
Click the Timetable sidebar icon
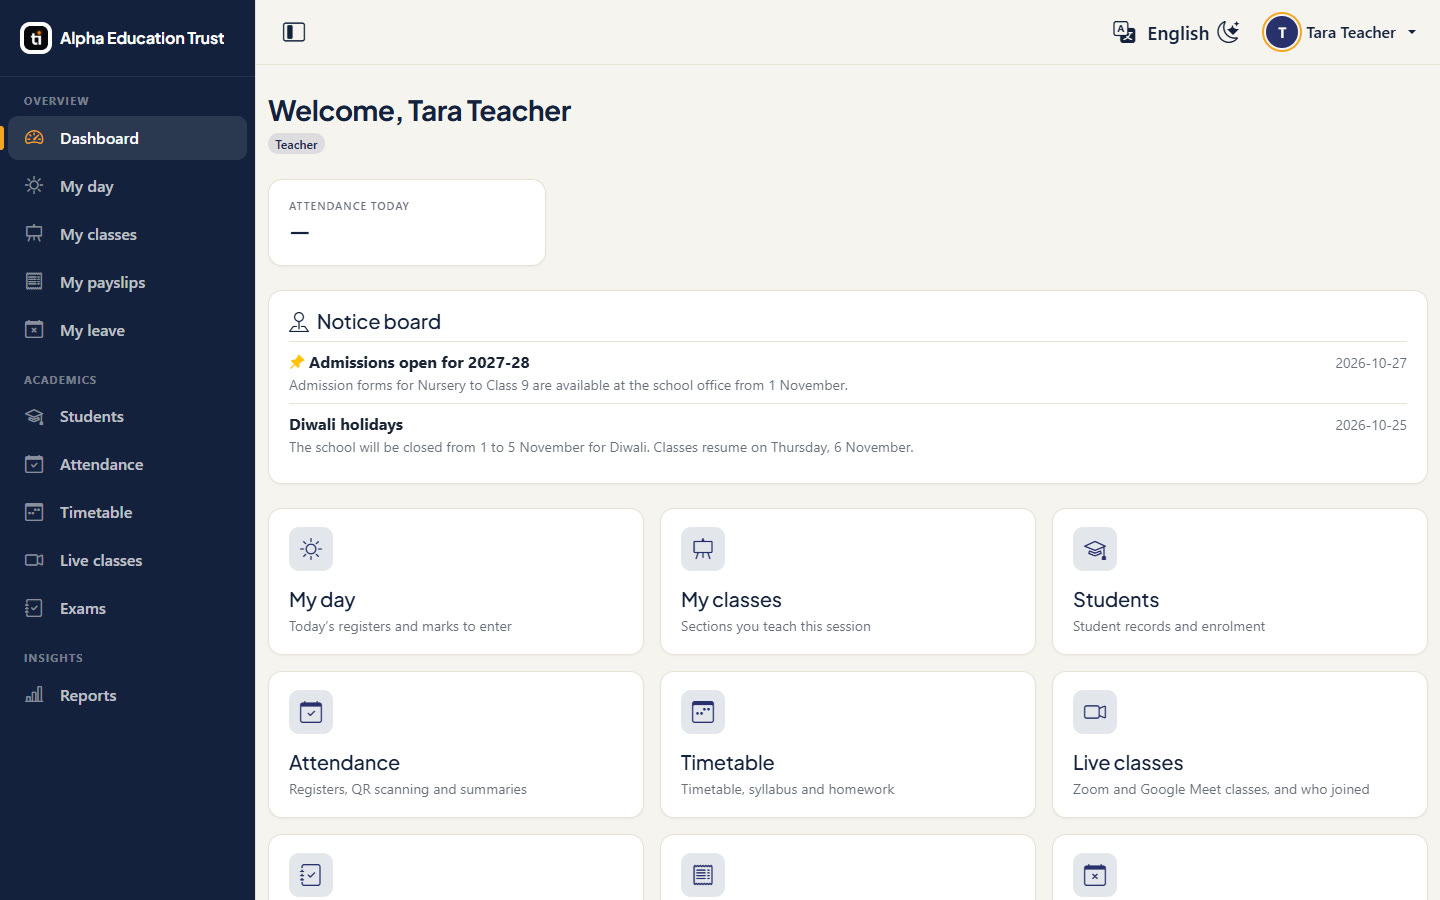(34, 512)
